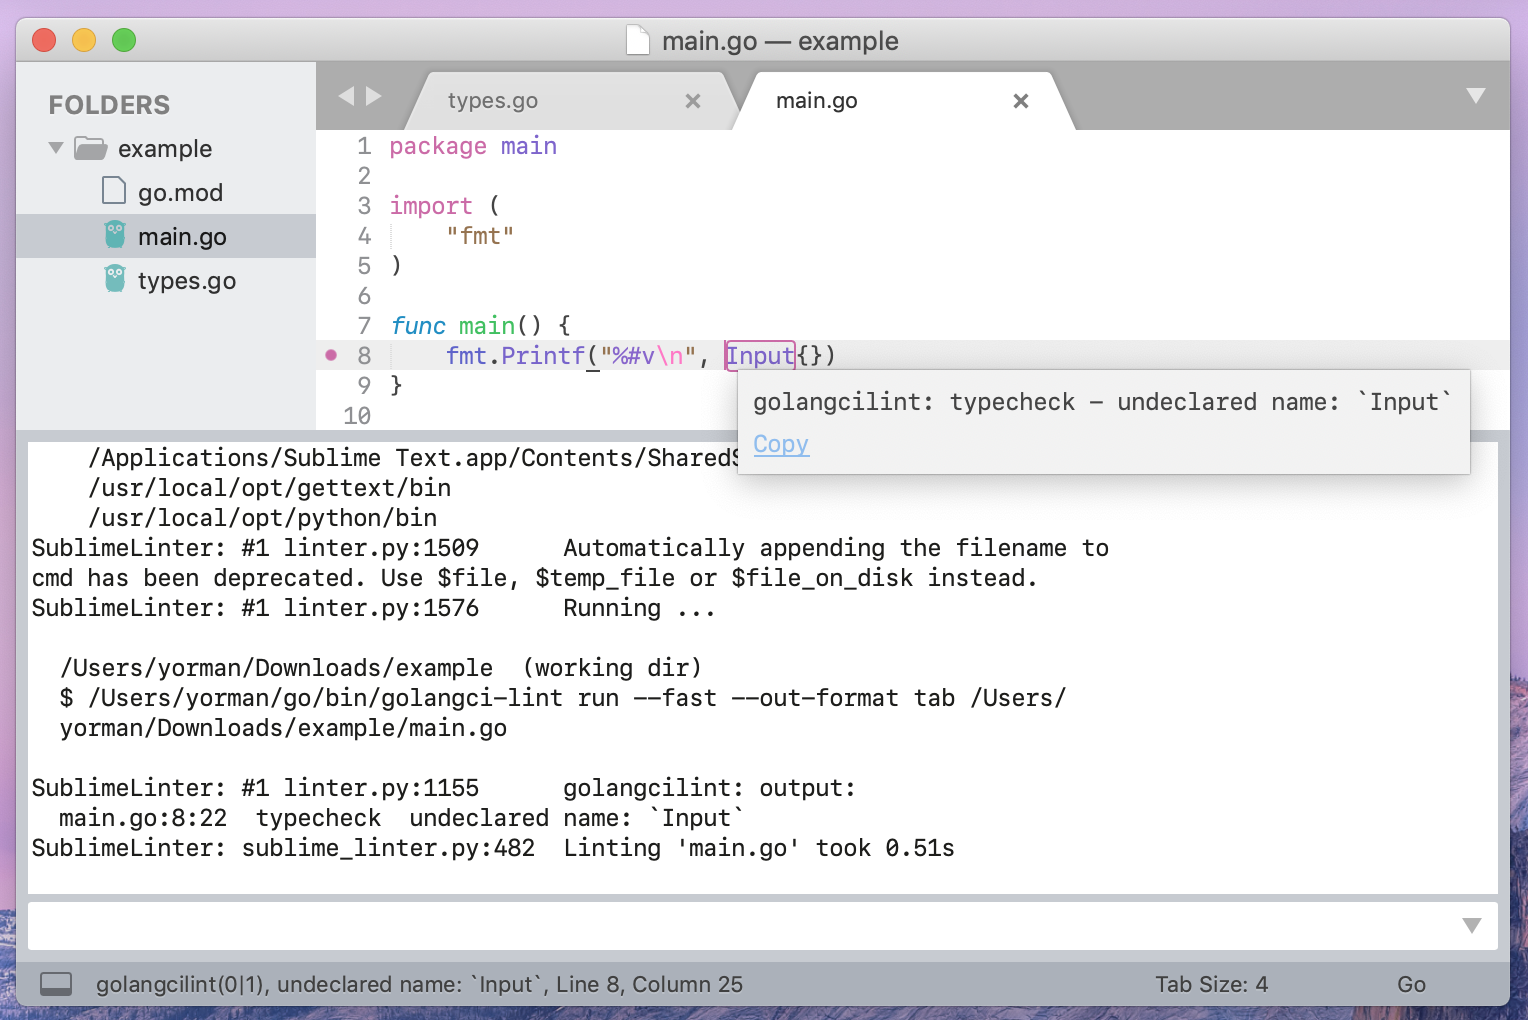Click Copy in the lint error popup
This screenshot has width=1528, height=1020.
click(x=780, y=444)
